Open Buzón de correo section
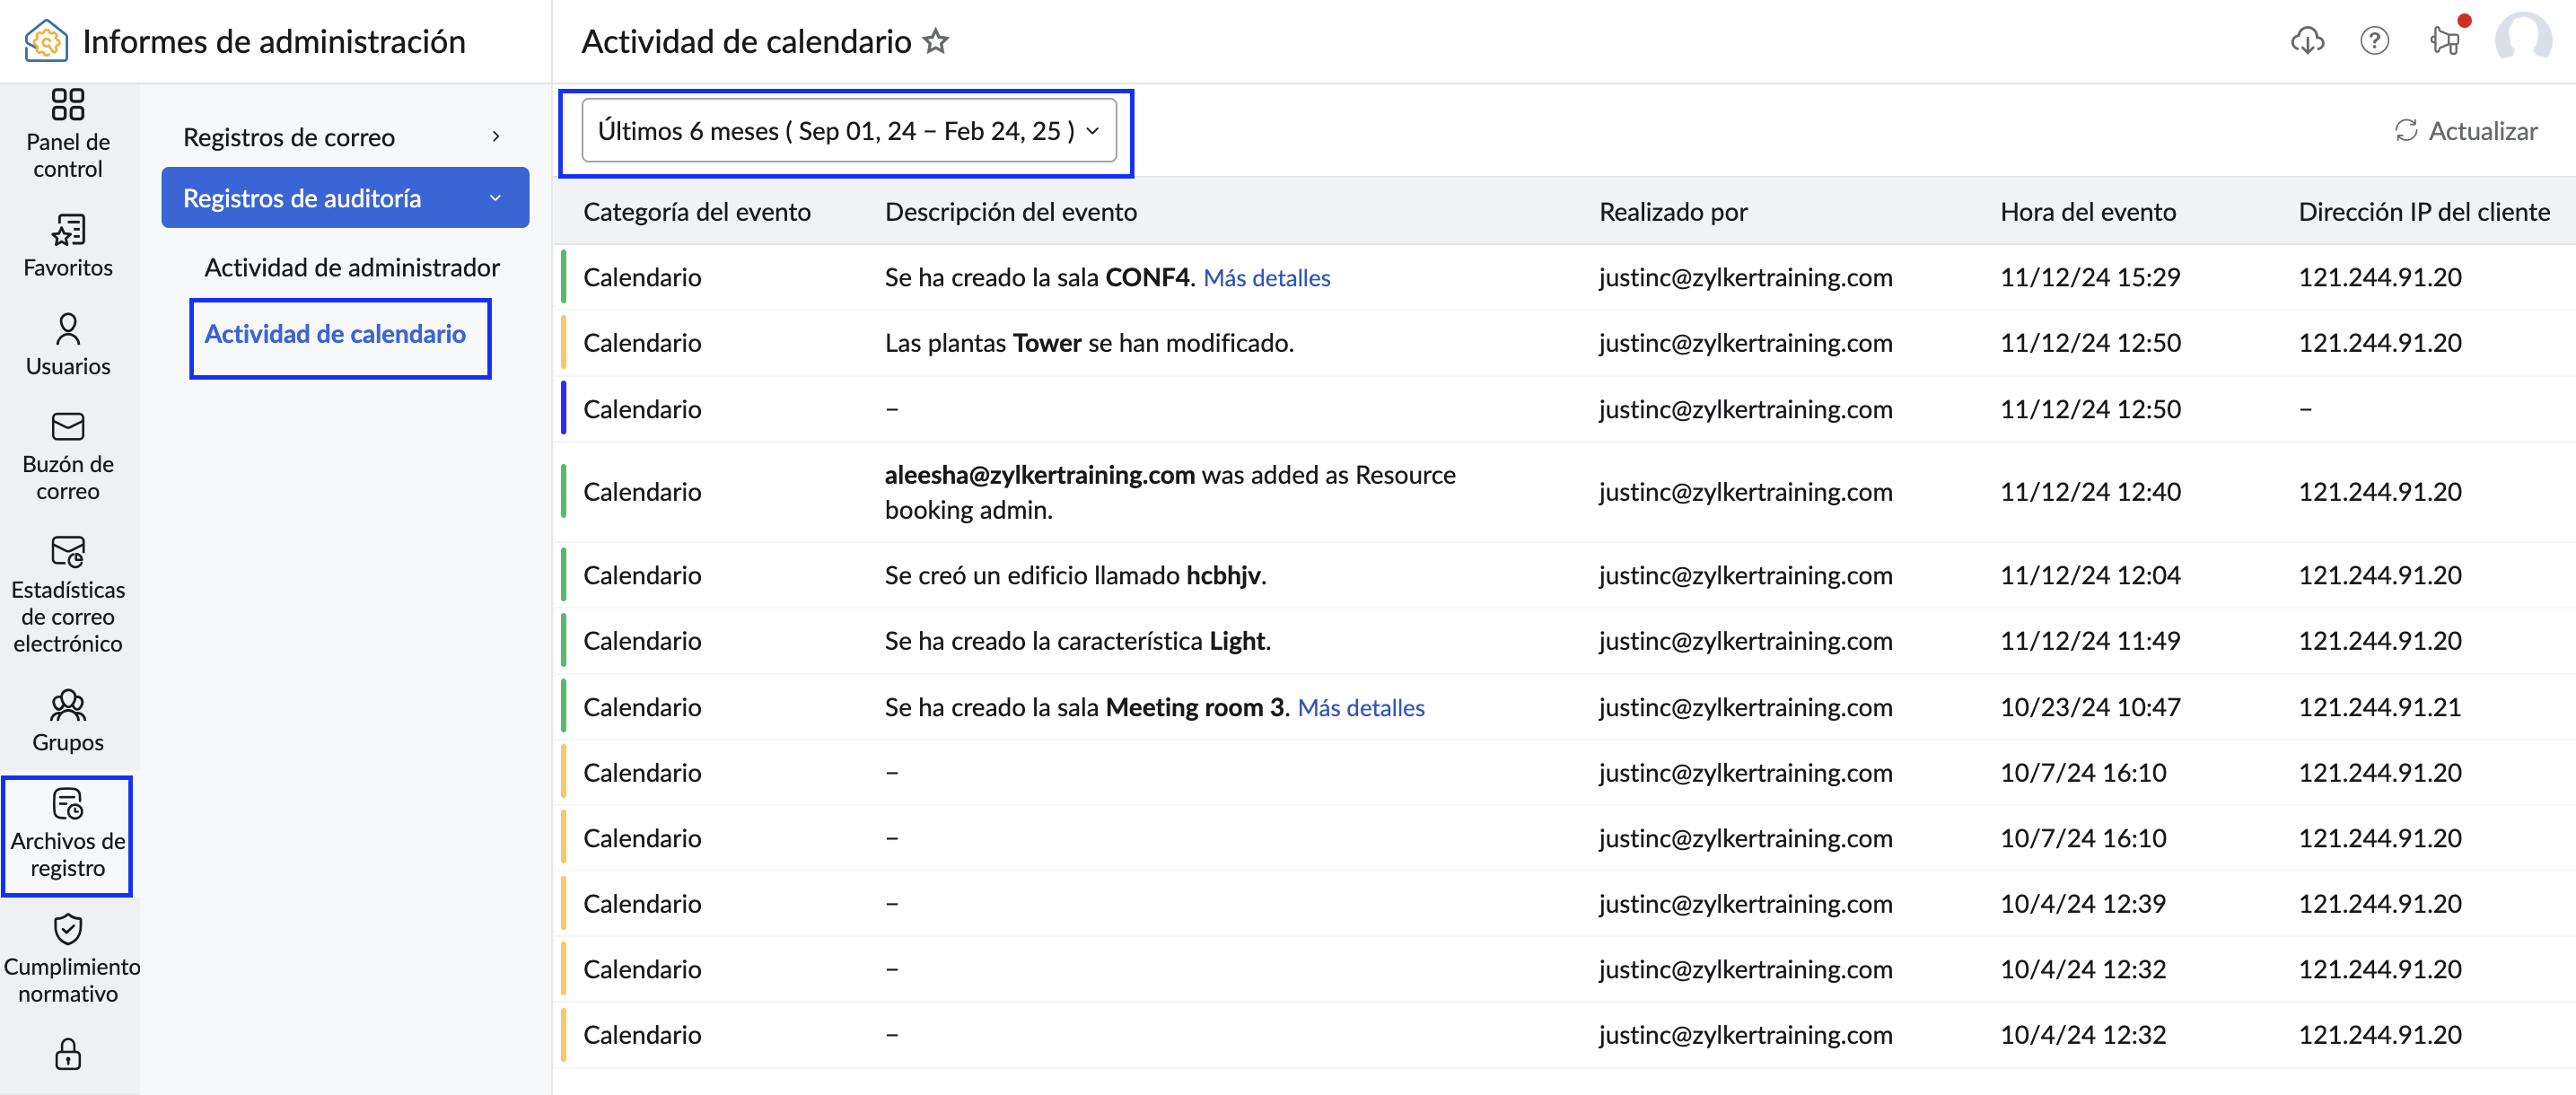Viewport: 2576px width, 1095px height. (68, 457)
